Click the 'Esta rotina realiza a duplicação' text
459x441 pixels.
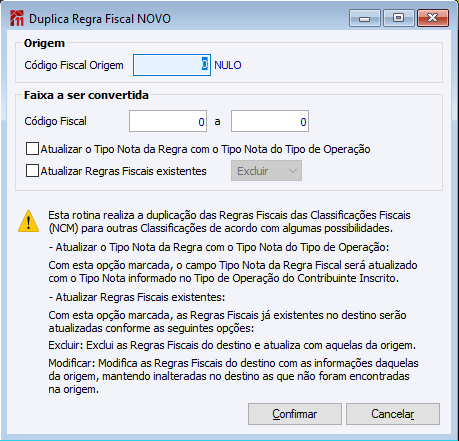(229, 222)
